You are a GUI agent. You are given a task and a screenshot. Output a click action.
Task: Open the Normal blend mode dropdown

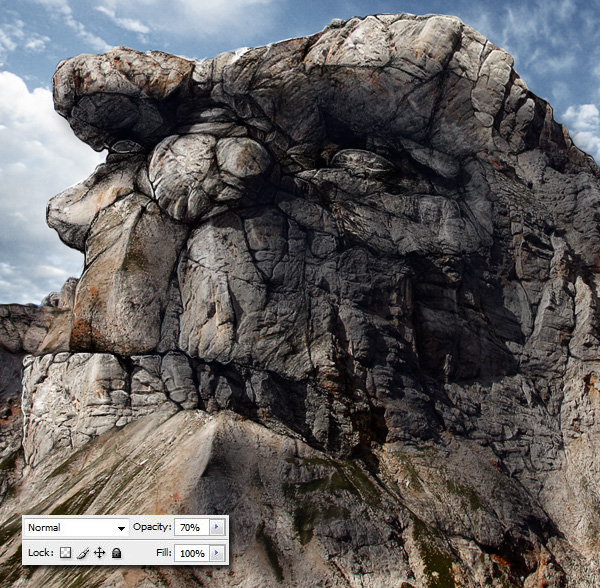coord(77,528)
